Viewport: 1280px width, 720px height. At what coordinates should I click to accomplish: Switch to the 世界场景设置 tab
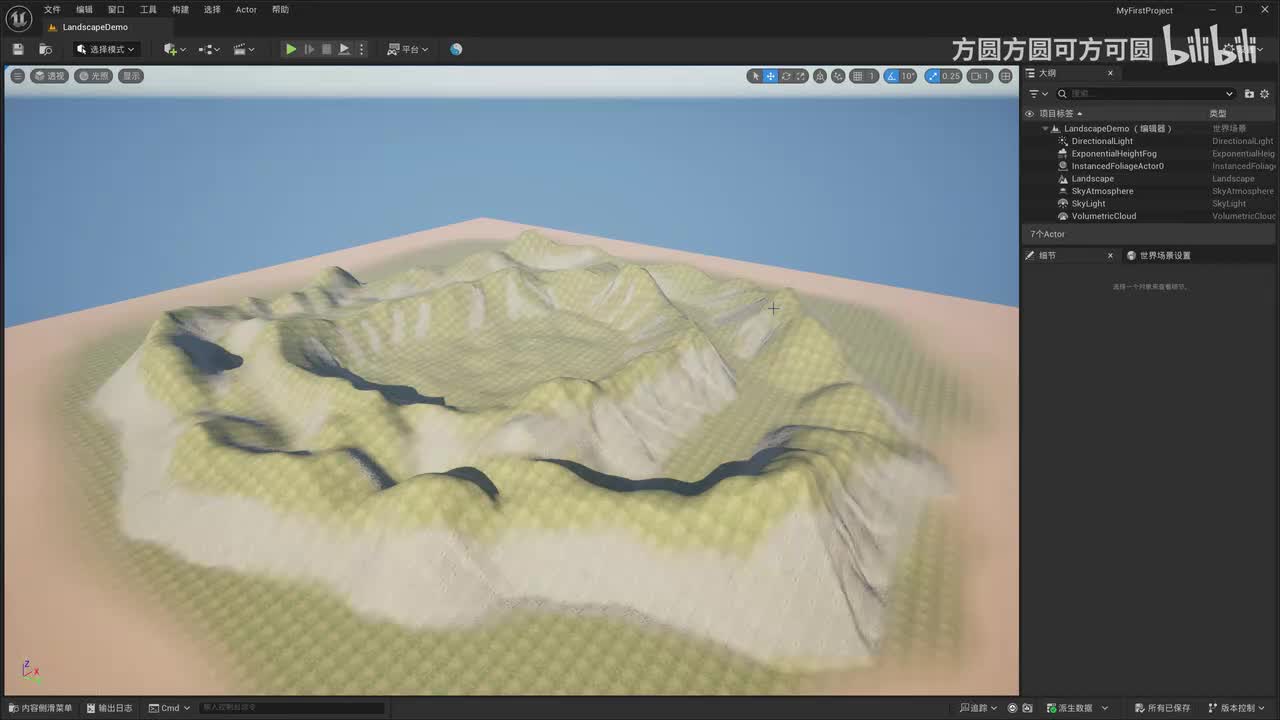pos(1159,256)
